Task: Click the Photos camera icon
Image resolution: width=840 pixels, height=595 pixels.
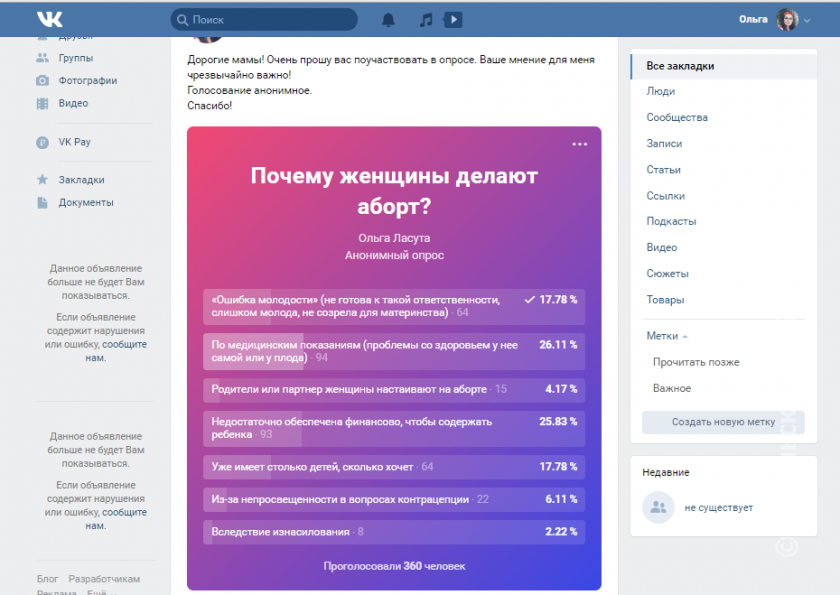Action: tap(42, 81)
